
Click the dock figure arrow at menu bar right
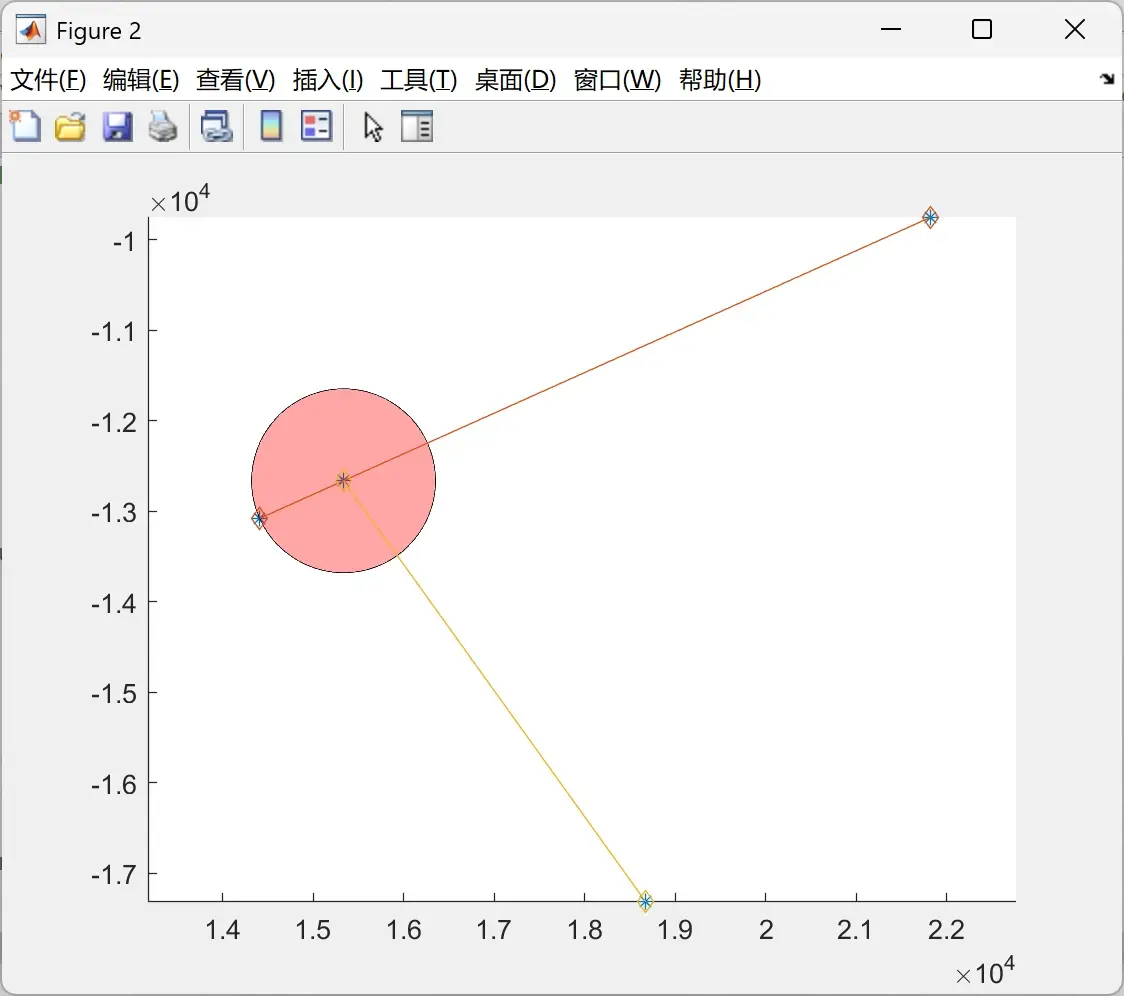[x=1108, y=79]
